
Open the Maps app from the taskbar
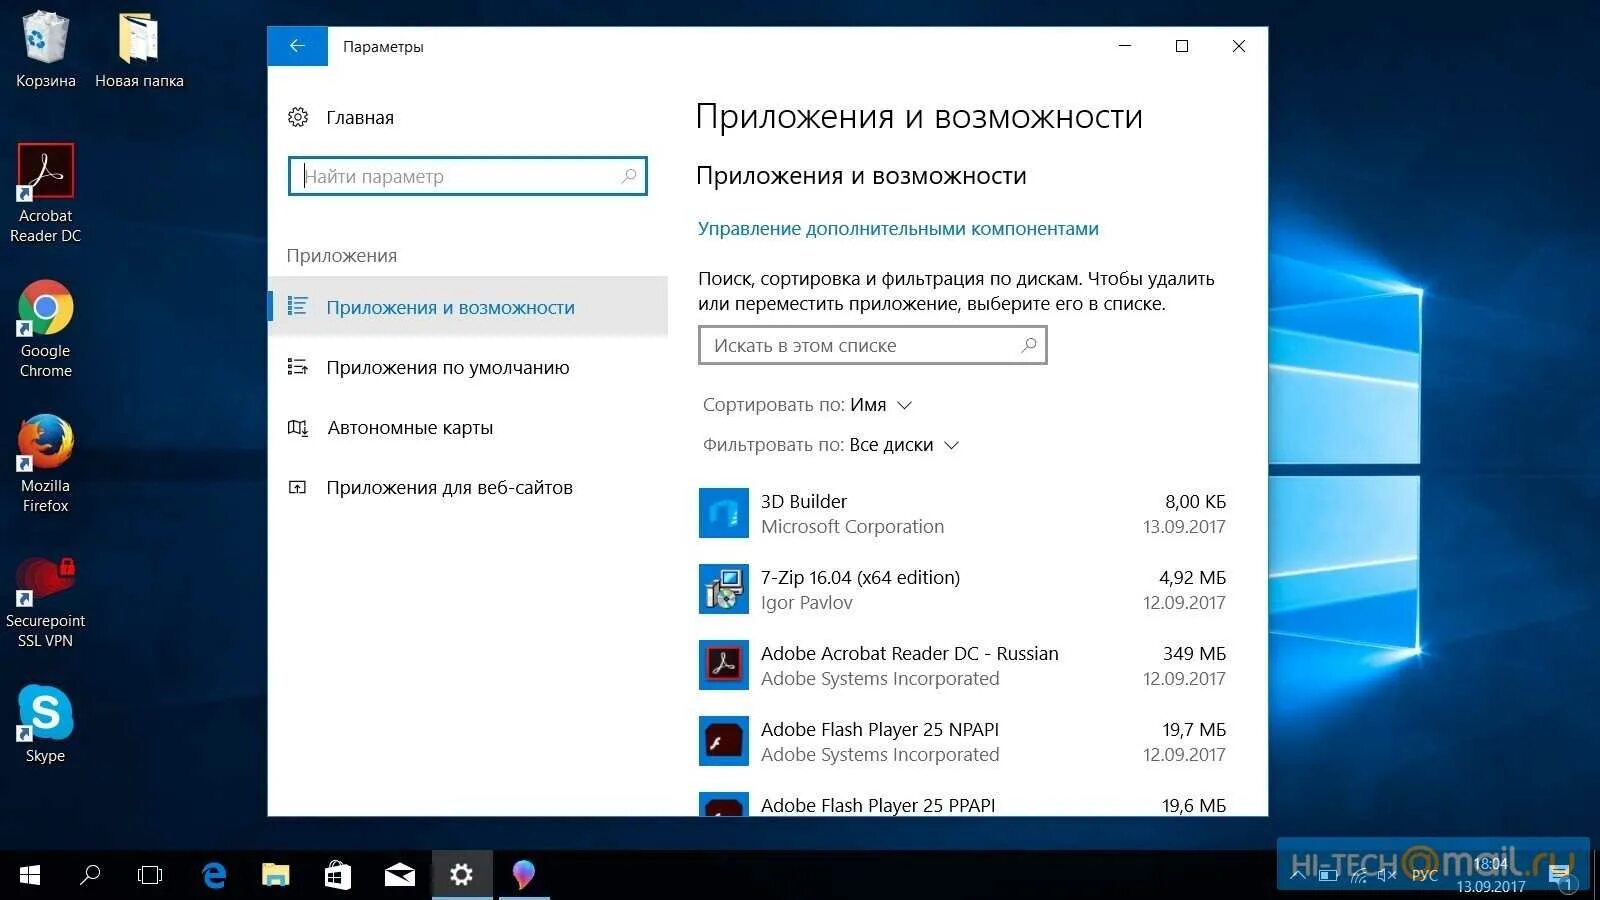523,874
